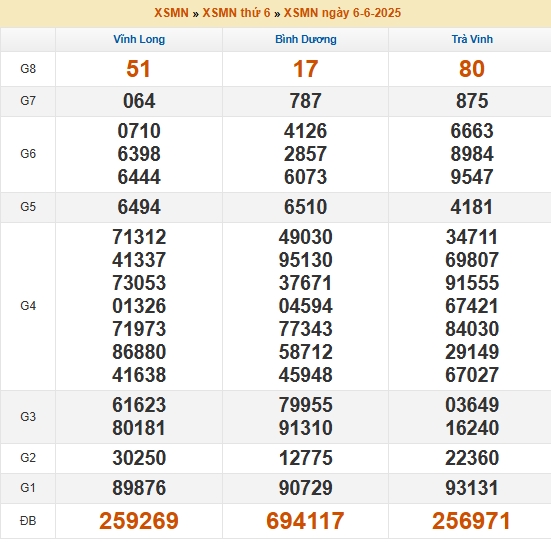Click G2 number 12775
This screenshot has height=542, width=551.
click(306, 458)
